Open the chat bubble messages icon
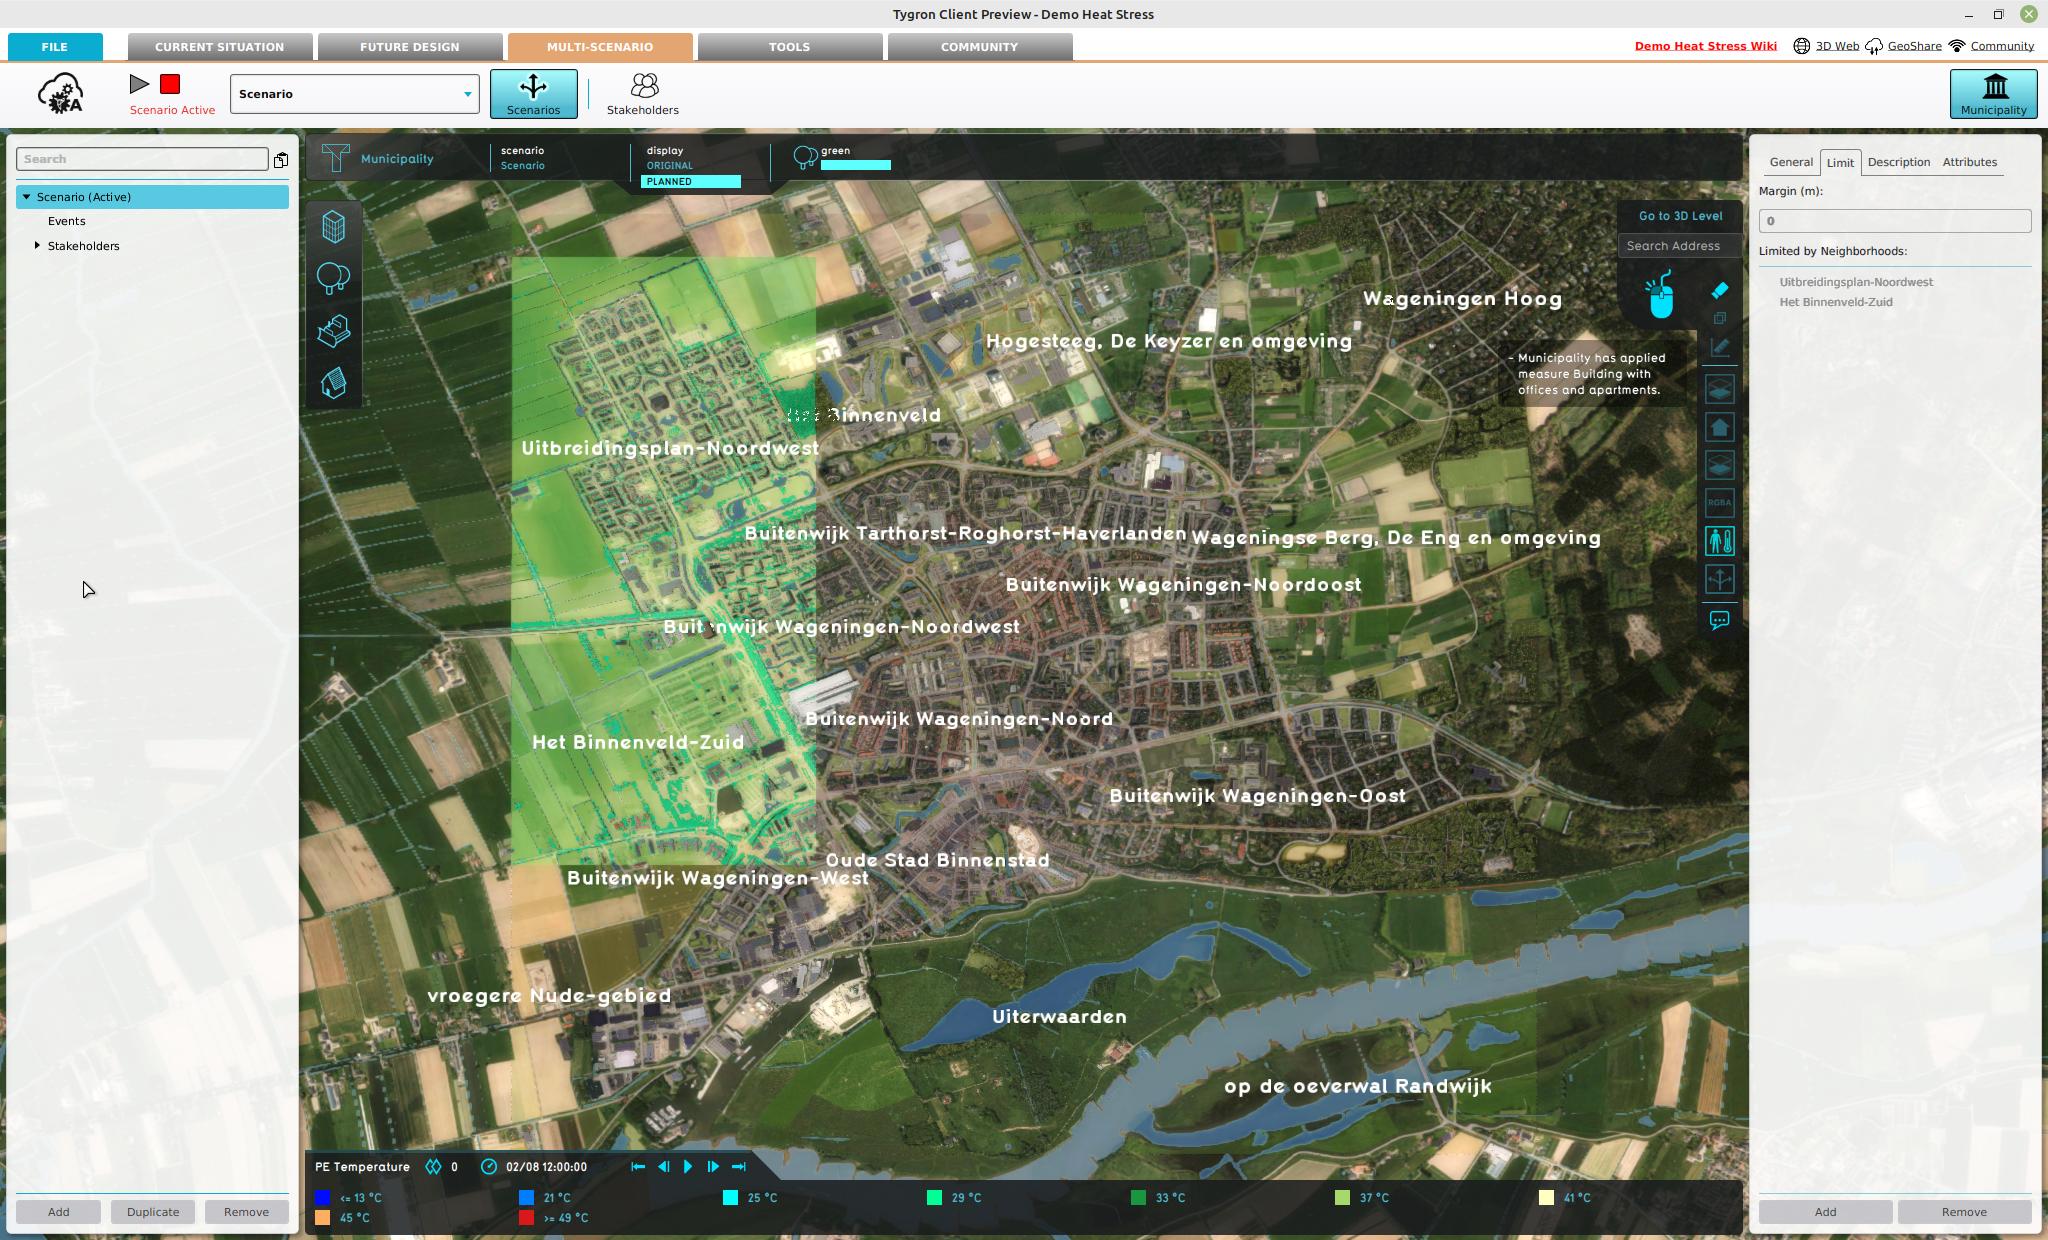The height and width of the screenshot is (1240, 2048). [x=1718, y=620]
